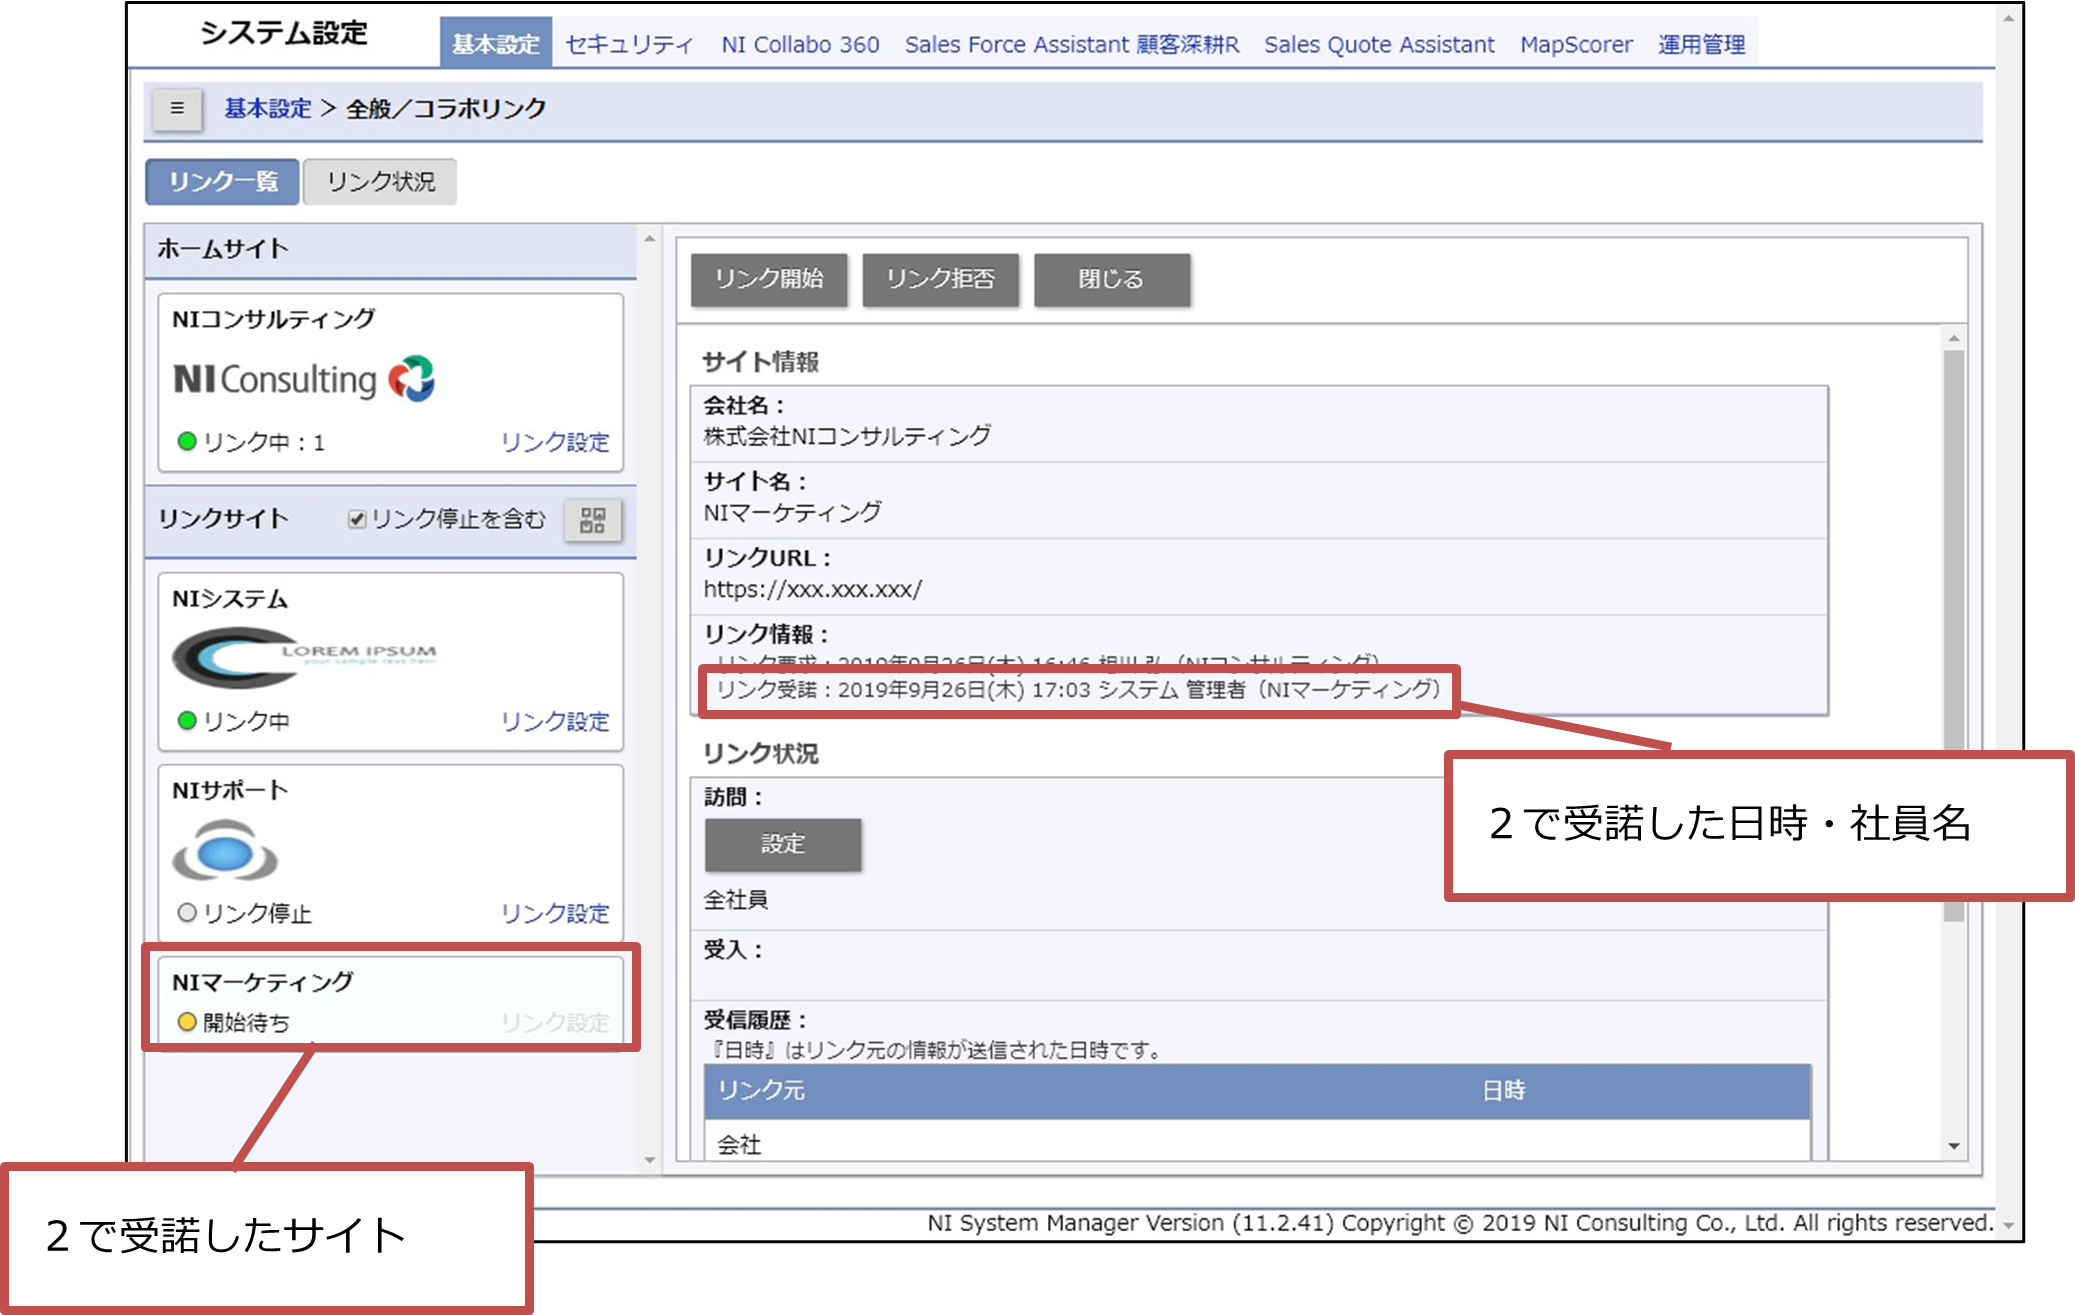Click the リンク開始 button

[769, 279]
